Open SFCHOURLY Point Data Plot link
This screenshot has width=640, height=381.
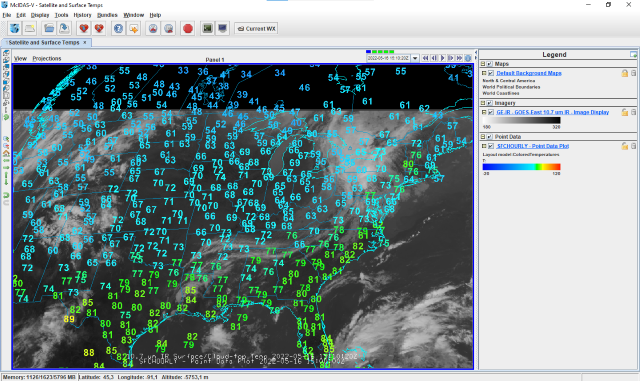(x=533, y=146)
